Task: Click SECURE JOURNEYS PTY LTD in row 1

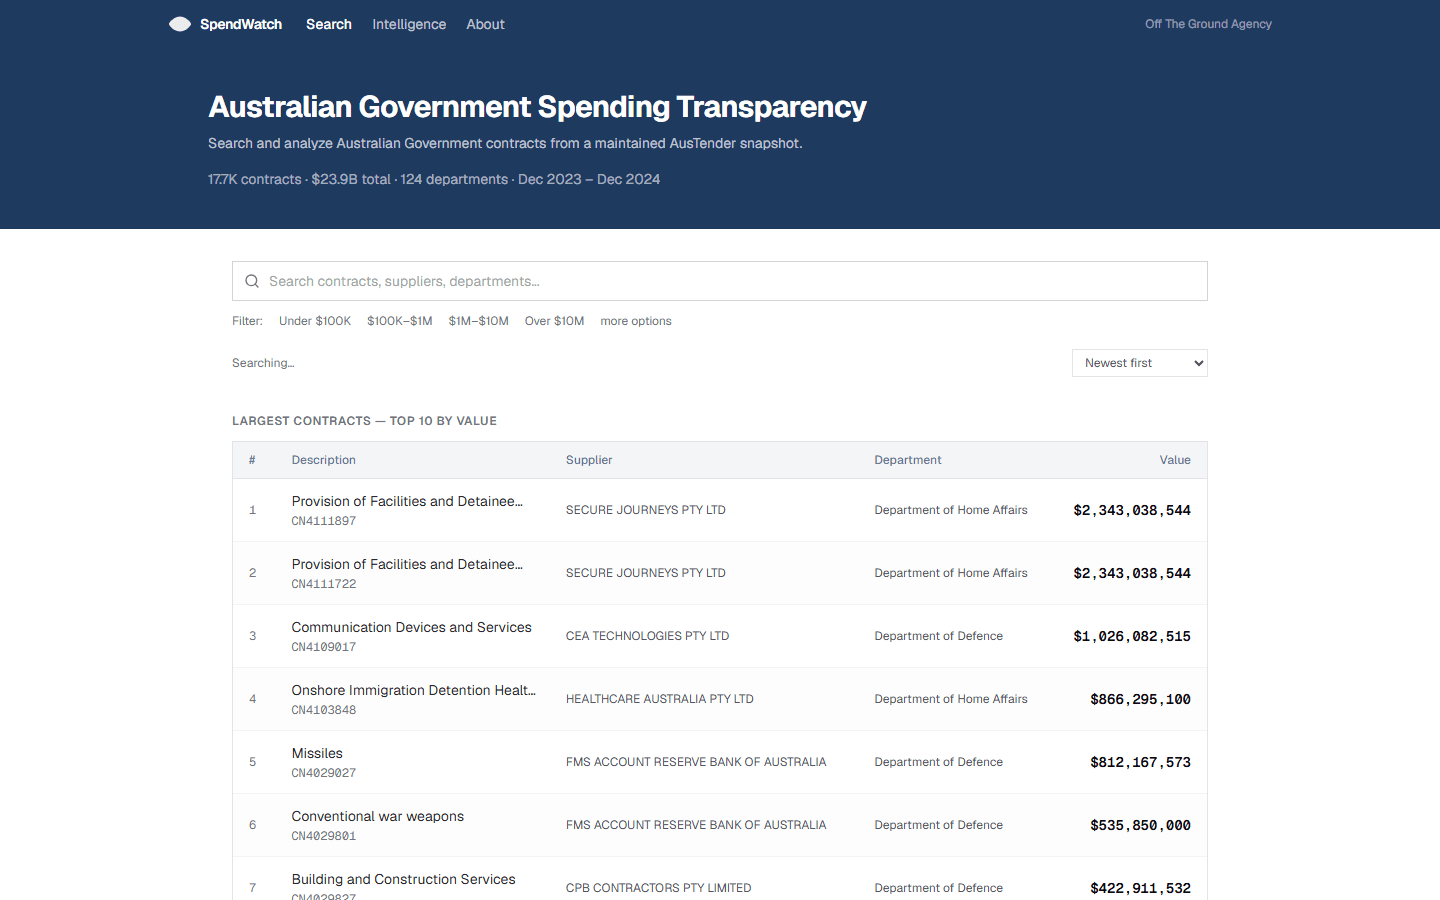Action: coord(646,510)
